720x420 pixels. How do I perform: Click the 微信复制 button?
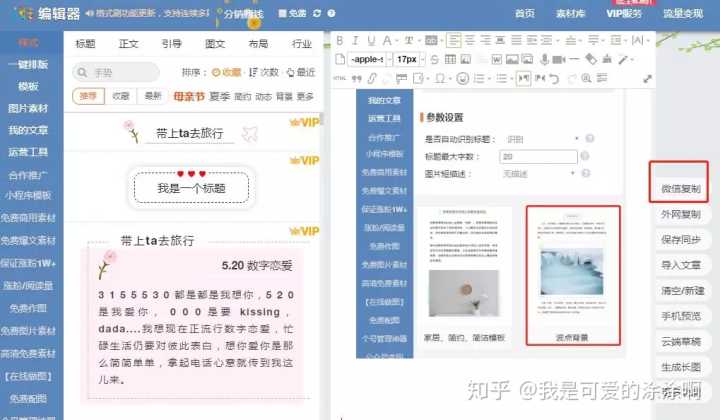coord(681,188)
